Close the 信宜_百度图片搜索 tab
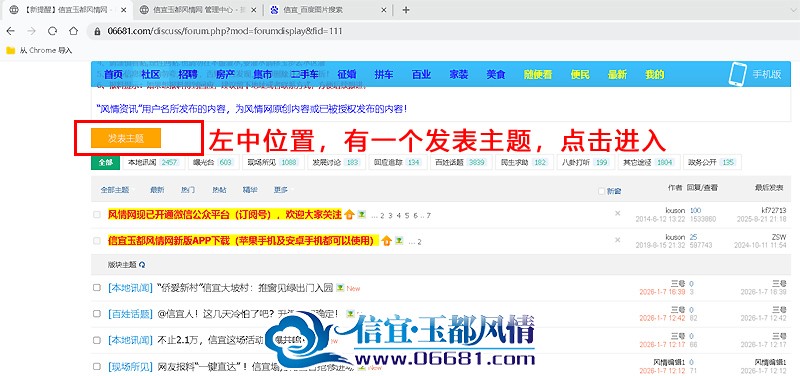 [x=383, y=10]
